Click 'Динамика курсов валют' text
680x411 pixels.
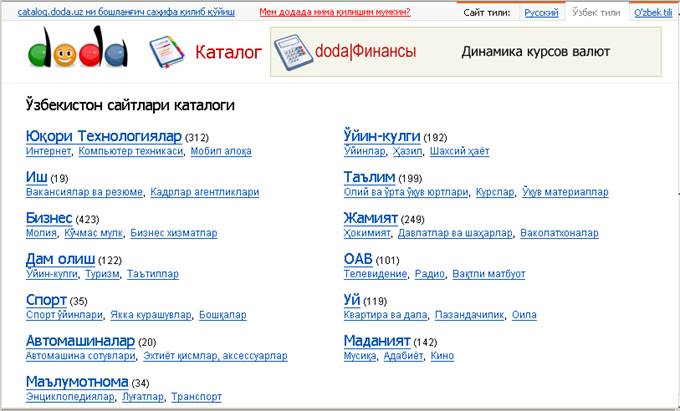click(x=536, y=52)
